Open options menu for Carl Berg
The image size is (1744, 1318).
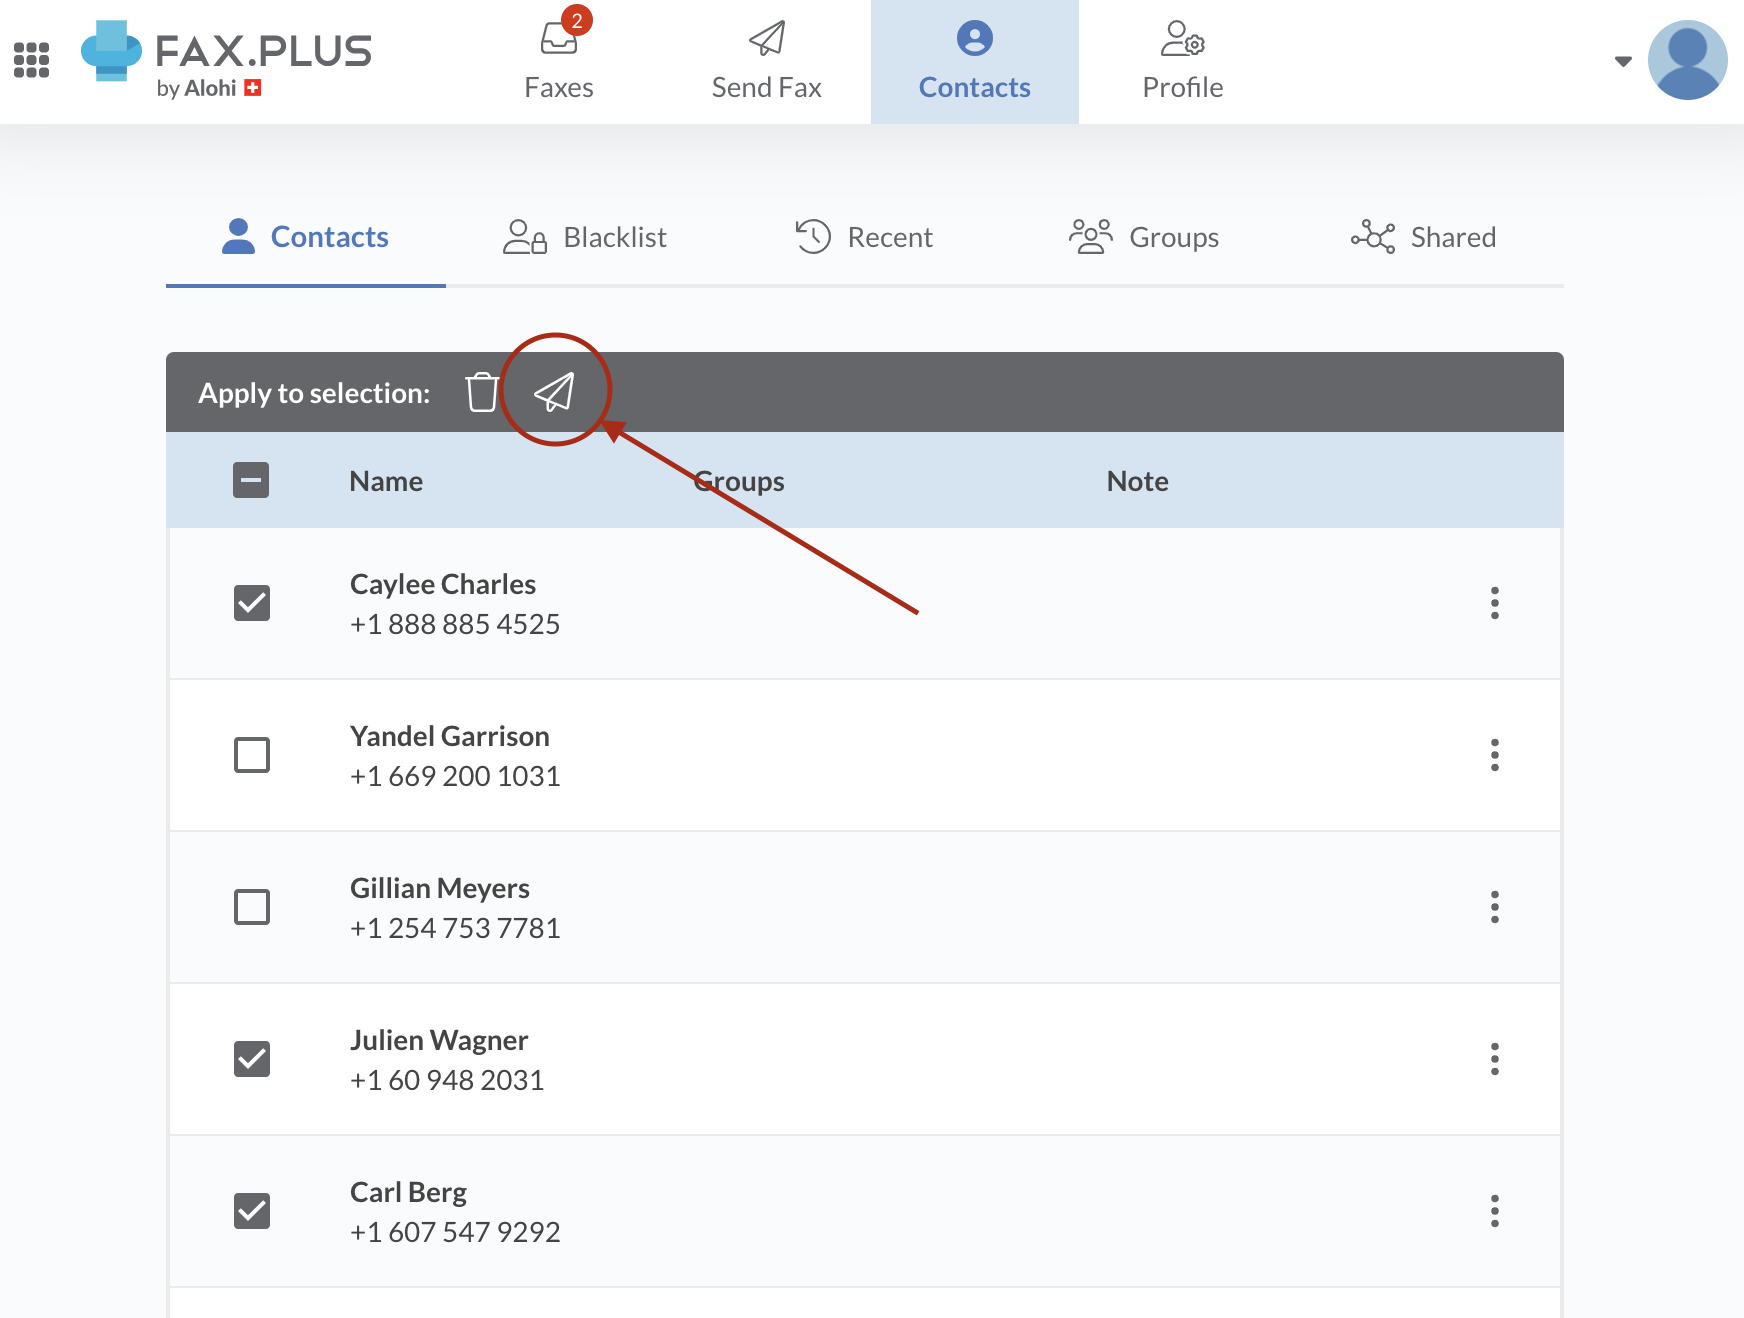1494,1211
